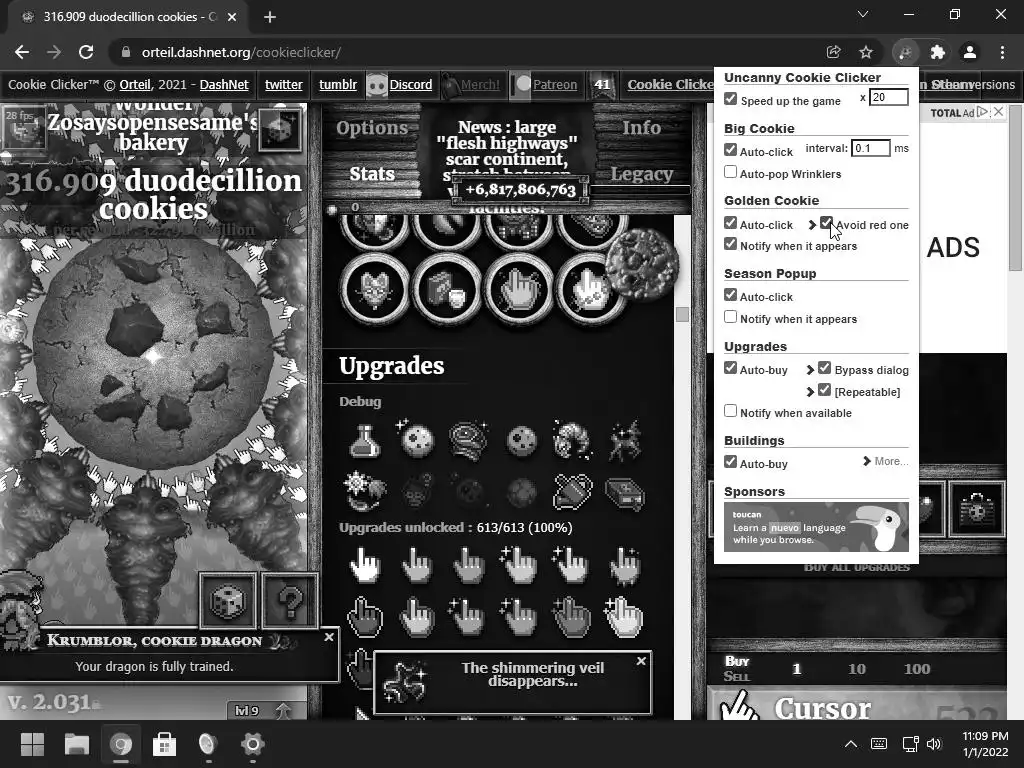Open Settings gear in the taskbar

pyautogui.click(x=252, y=744)
